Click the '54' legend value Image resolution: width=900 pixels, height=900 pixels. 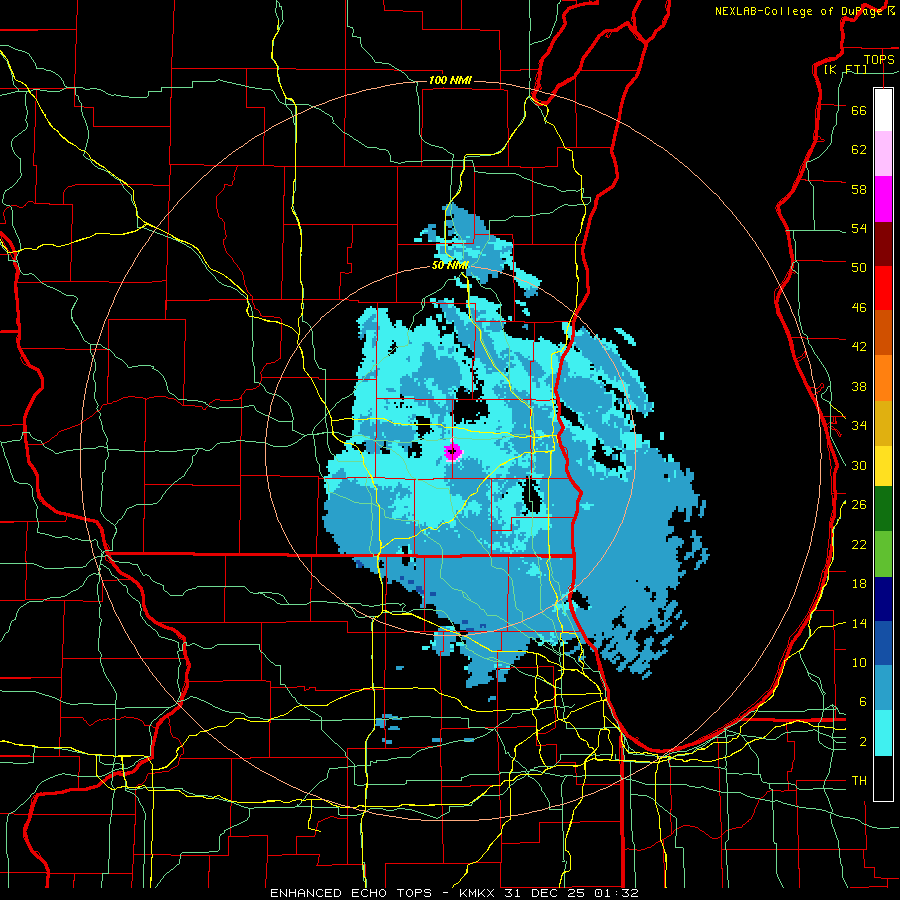point(859,228)
